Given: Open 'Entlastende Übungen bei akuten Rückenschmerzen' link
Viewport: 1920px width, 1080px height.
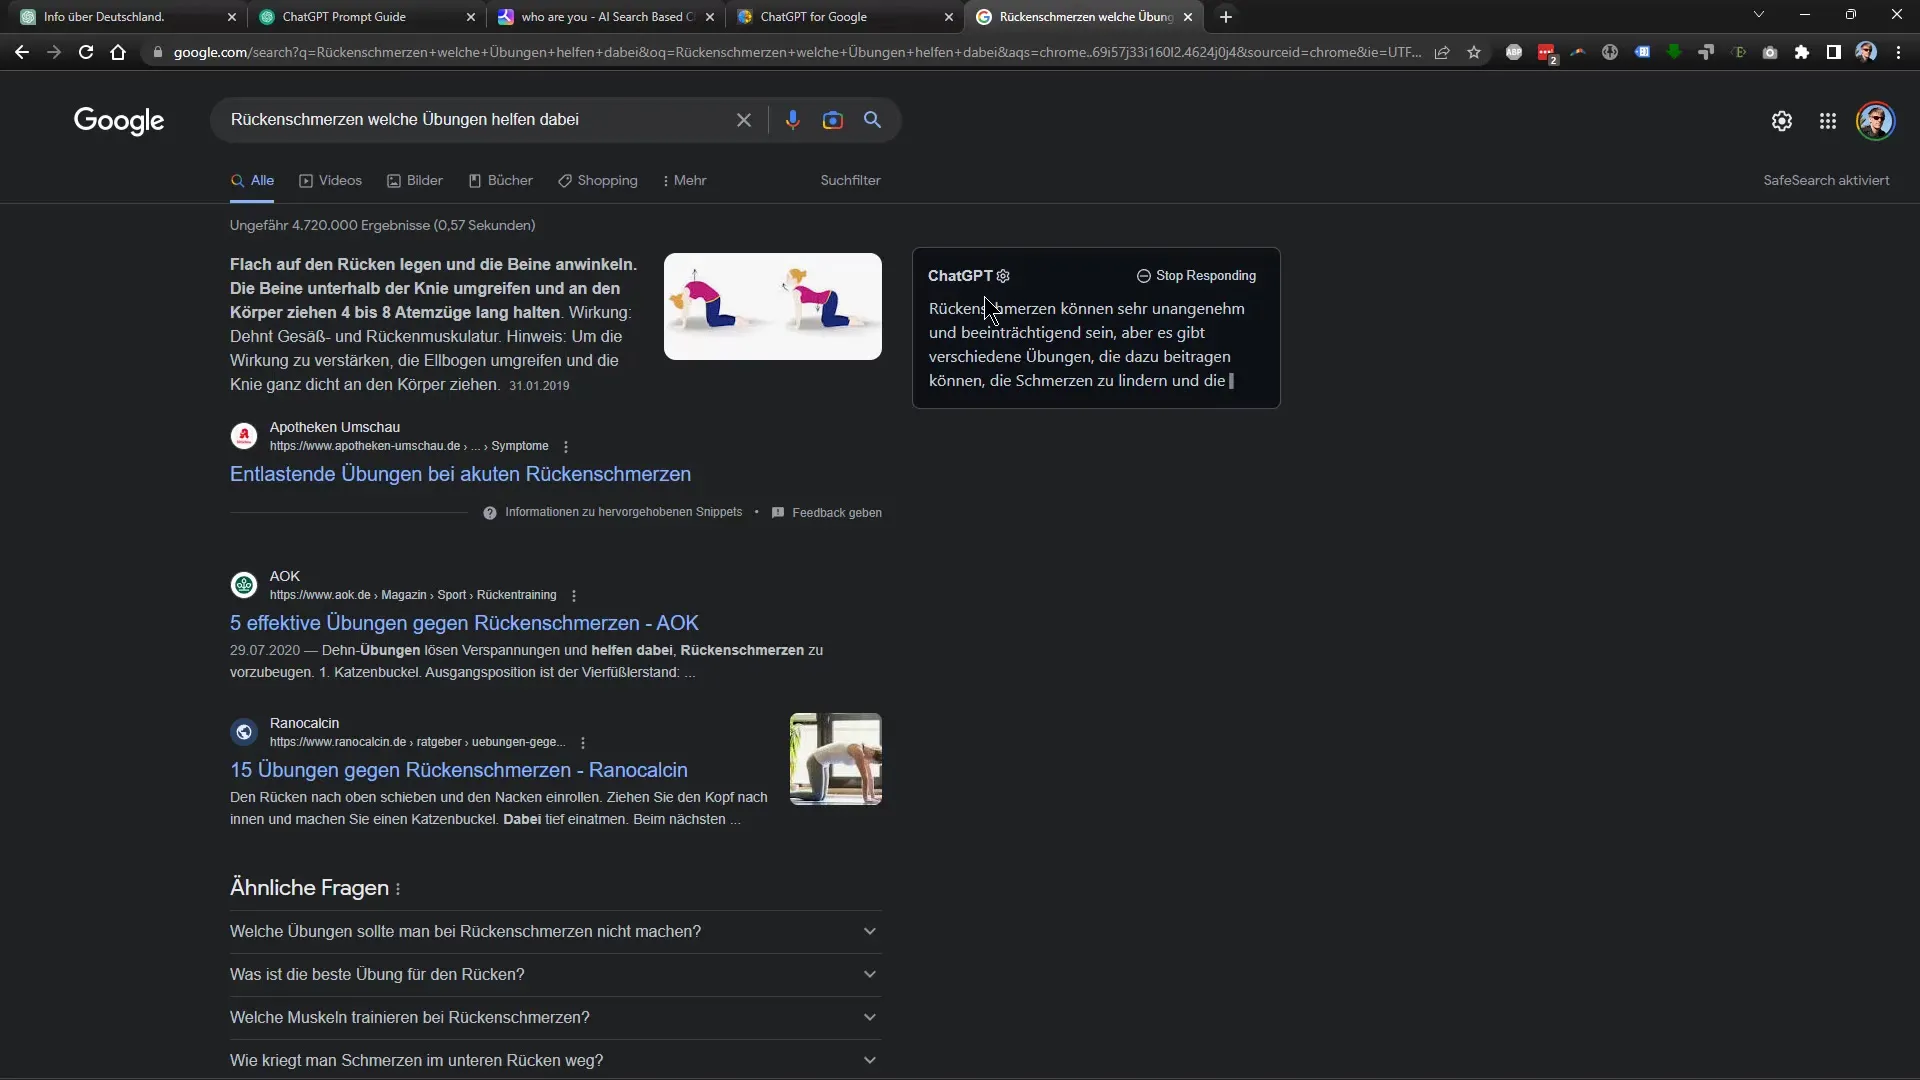Looking at the screenshot, I should point(460,475).
